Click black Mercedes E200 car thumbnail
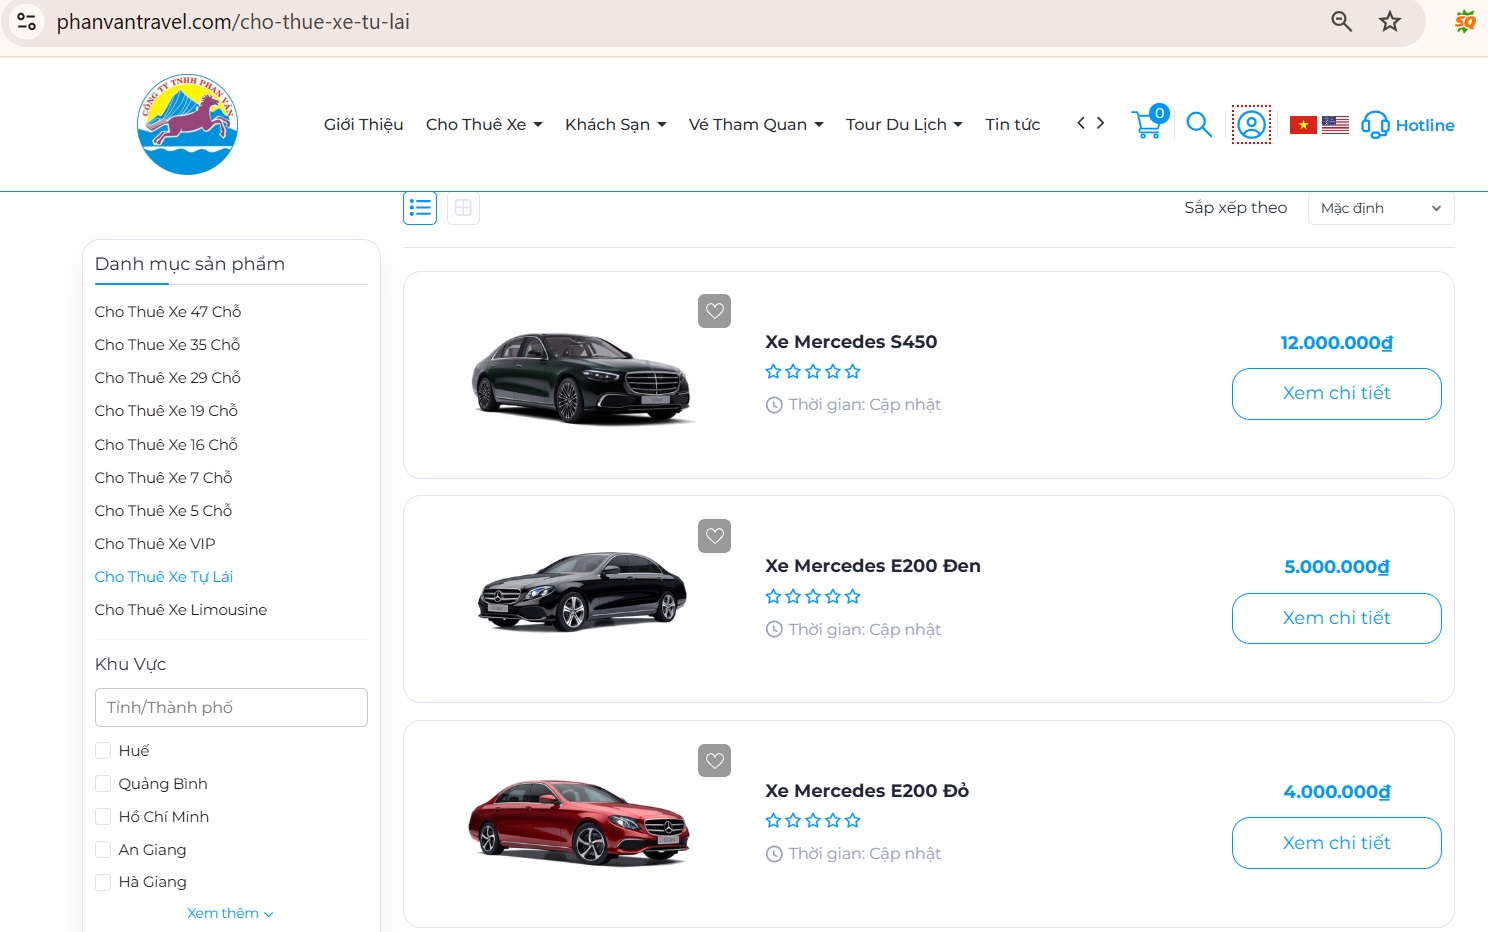1488x932 pixels. pyautogui.click(x=582, y=591)
